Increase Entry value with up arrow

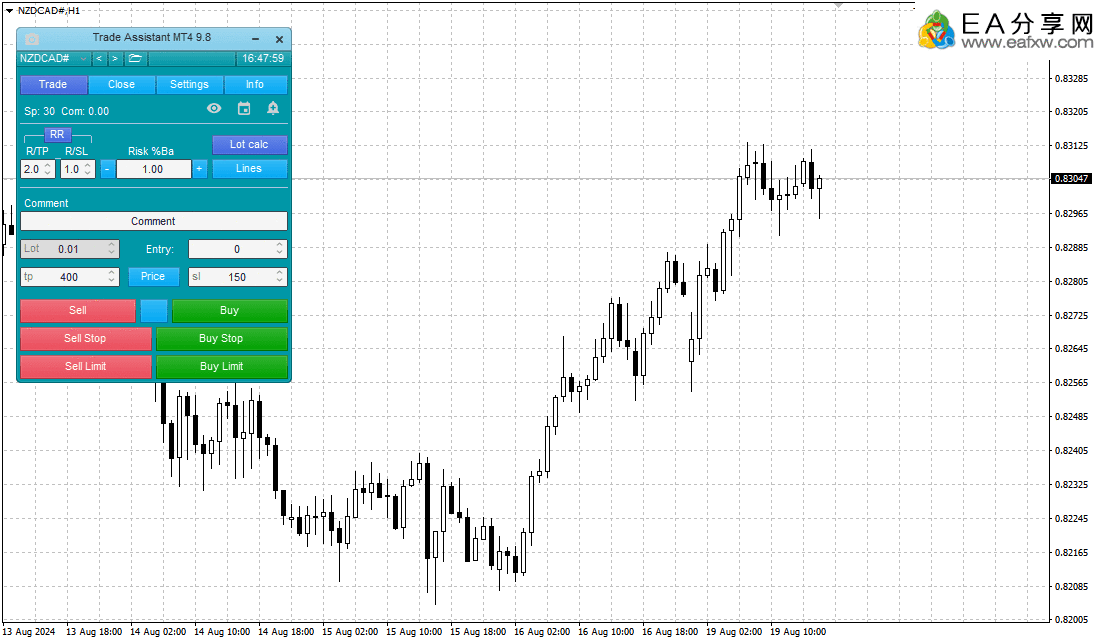tap(279, 245)
